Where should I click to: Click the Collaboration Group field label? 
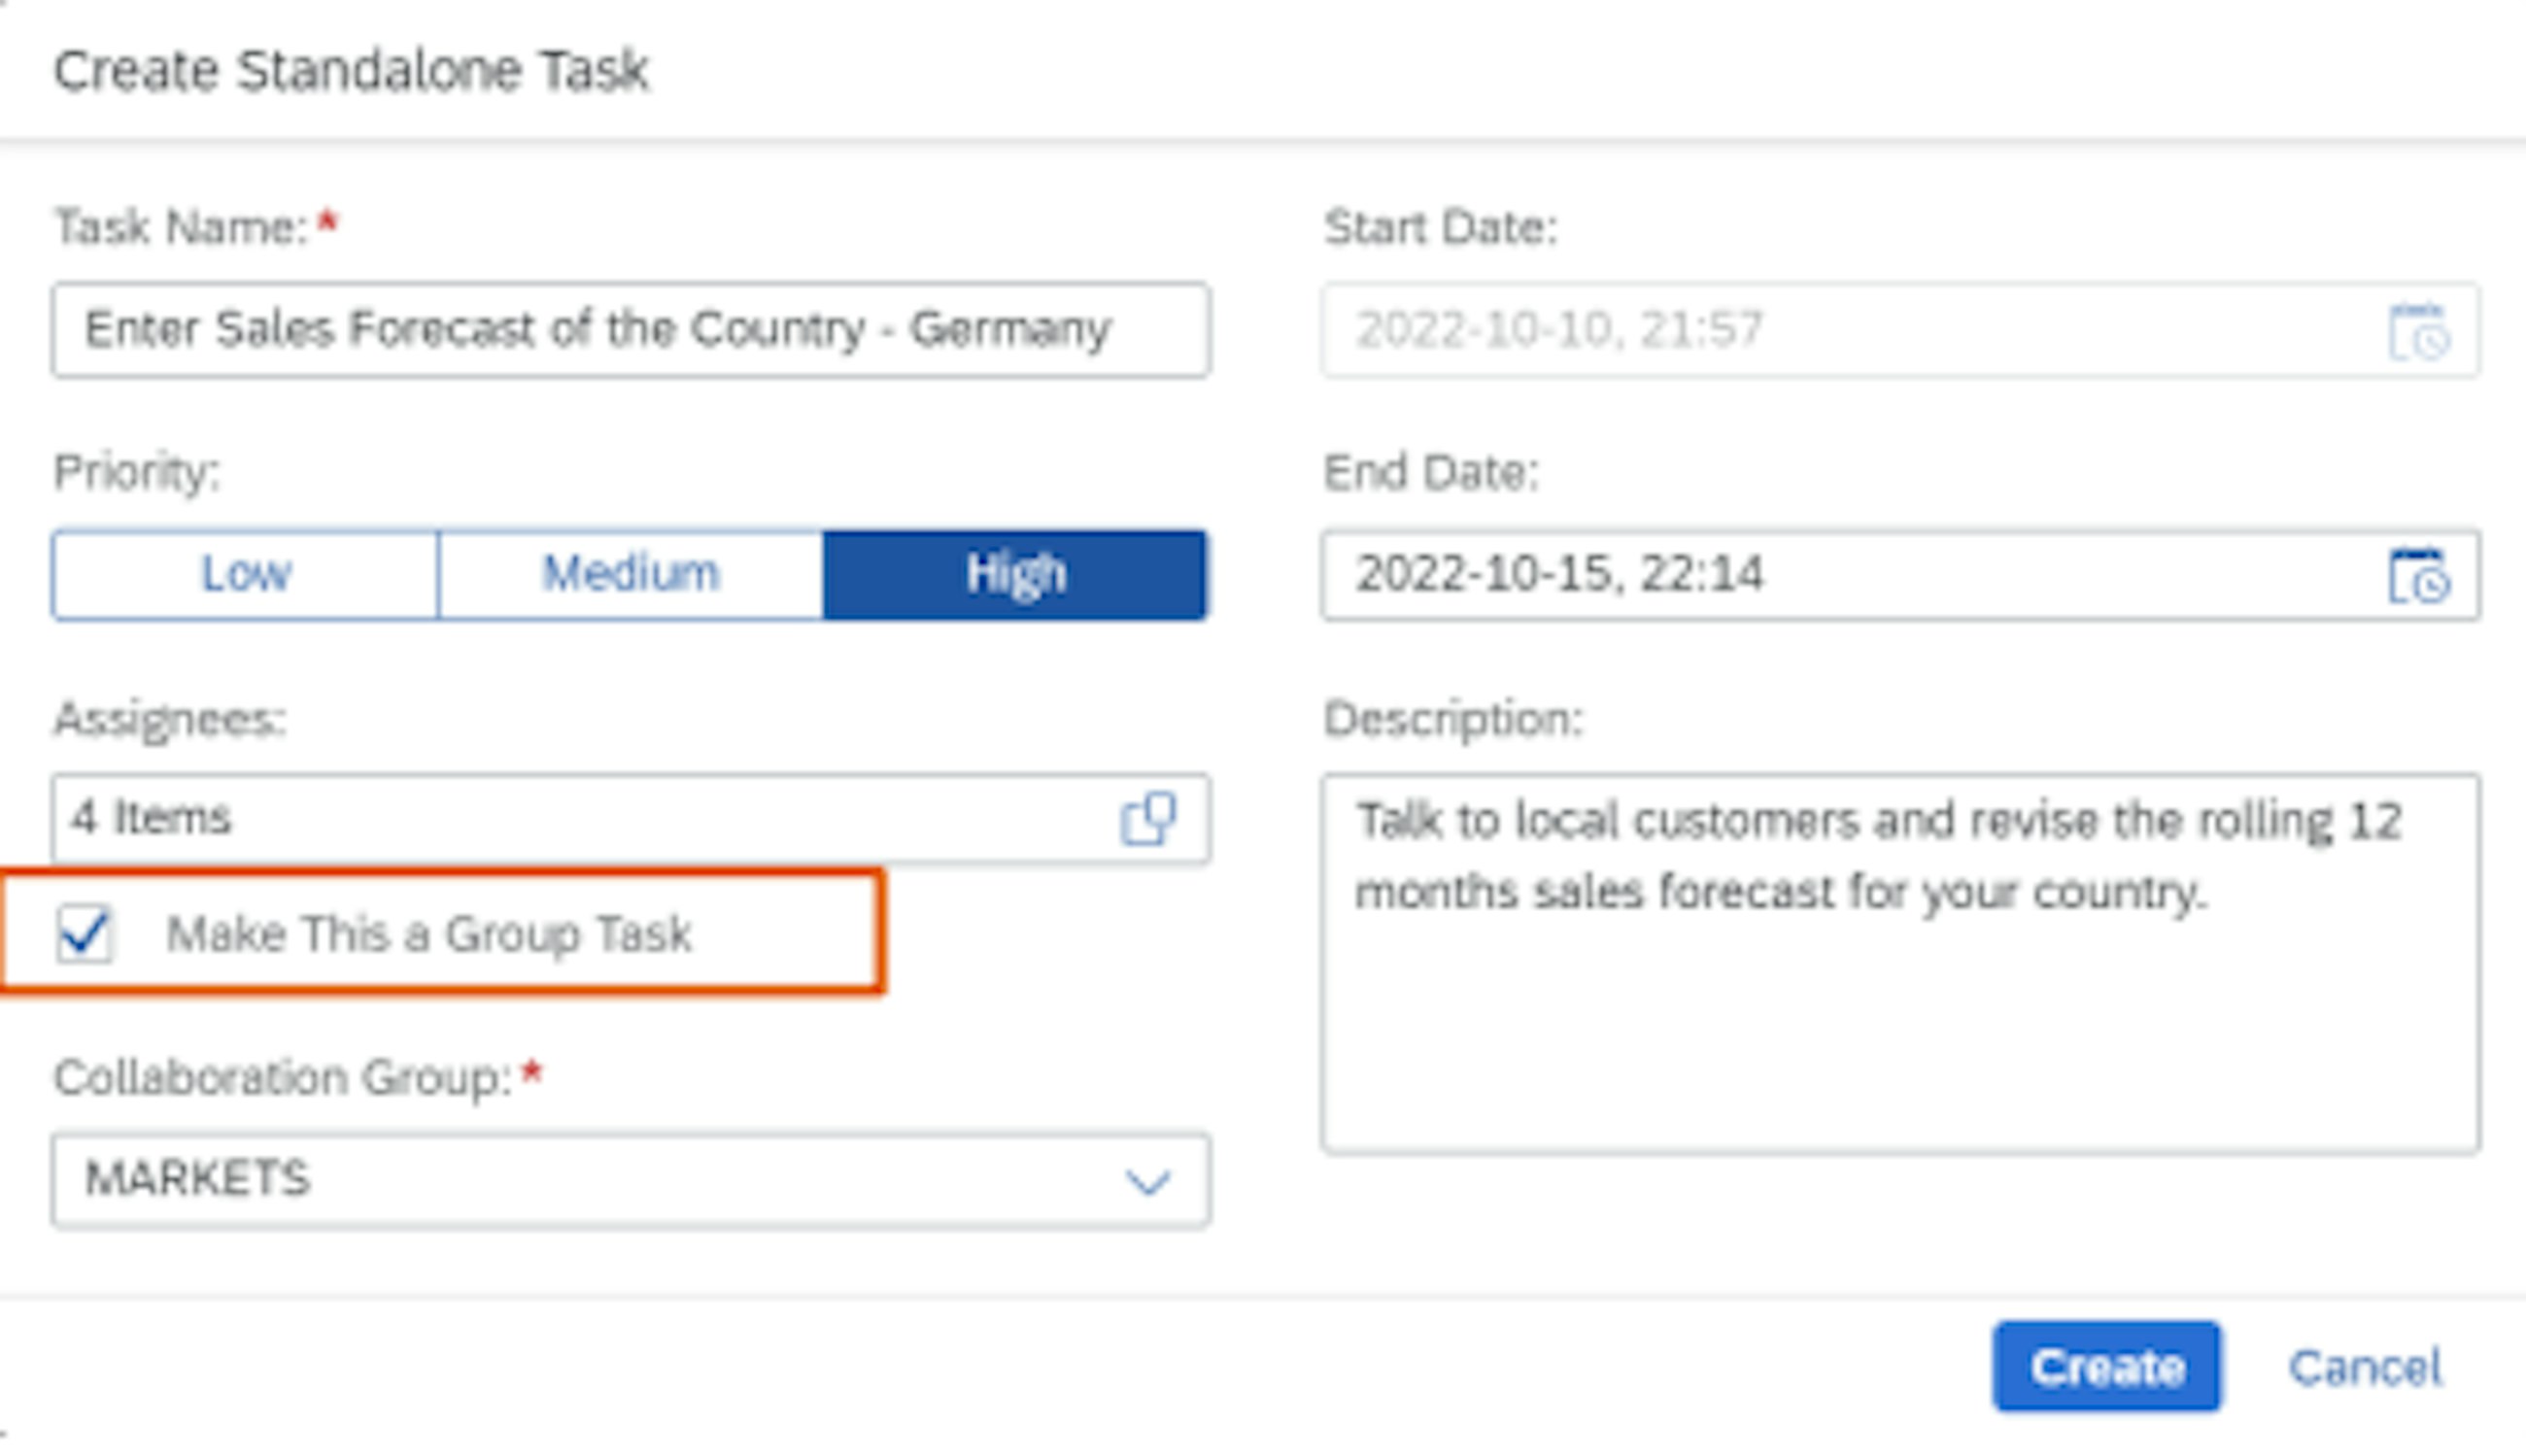click(283, 1078)
